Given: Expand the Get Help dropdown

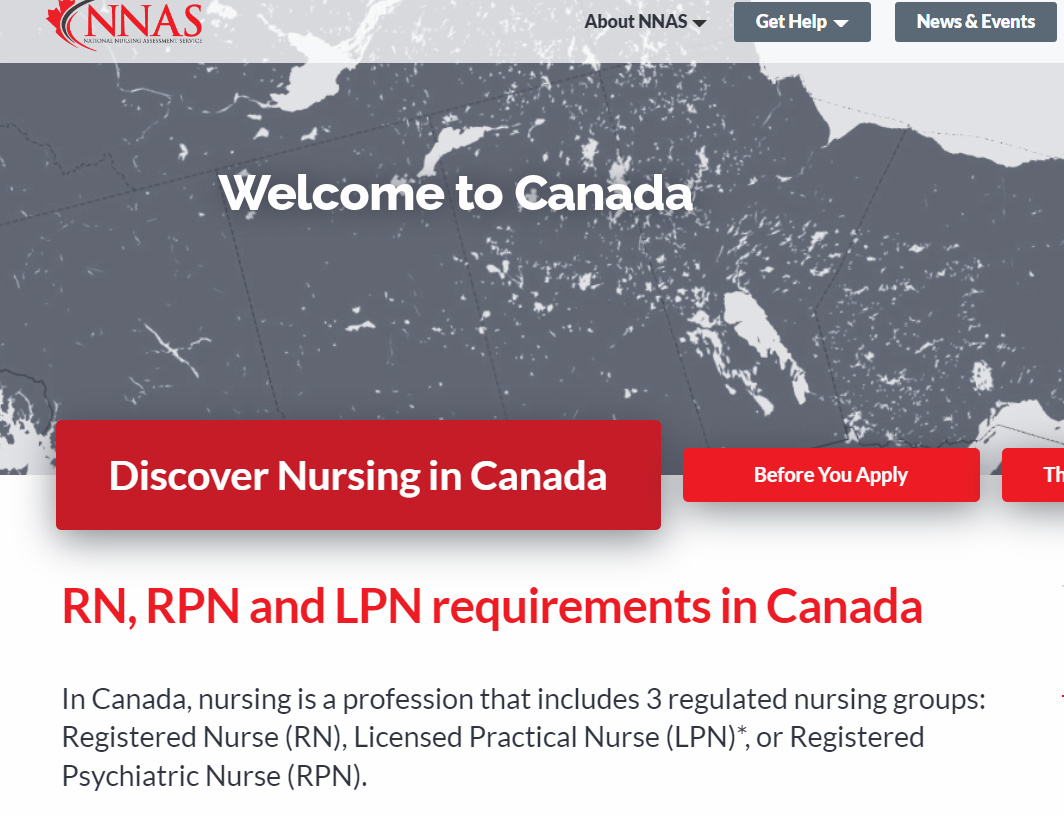Looking at the screenshot, I should 802,22.
